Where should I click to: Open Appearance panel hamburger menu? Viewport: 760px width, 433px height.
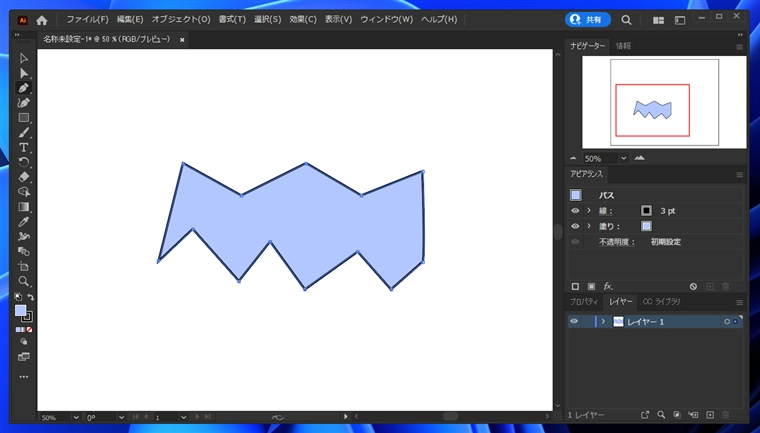(x=739, y=175)
